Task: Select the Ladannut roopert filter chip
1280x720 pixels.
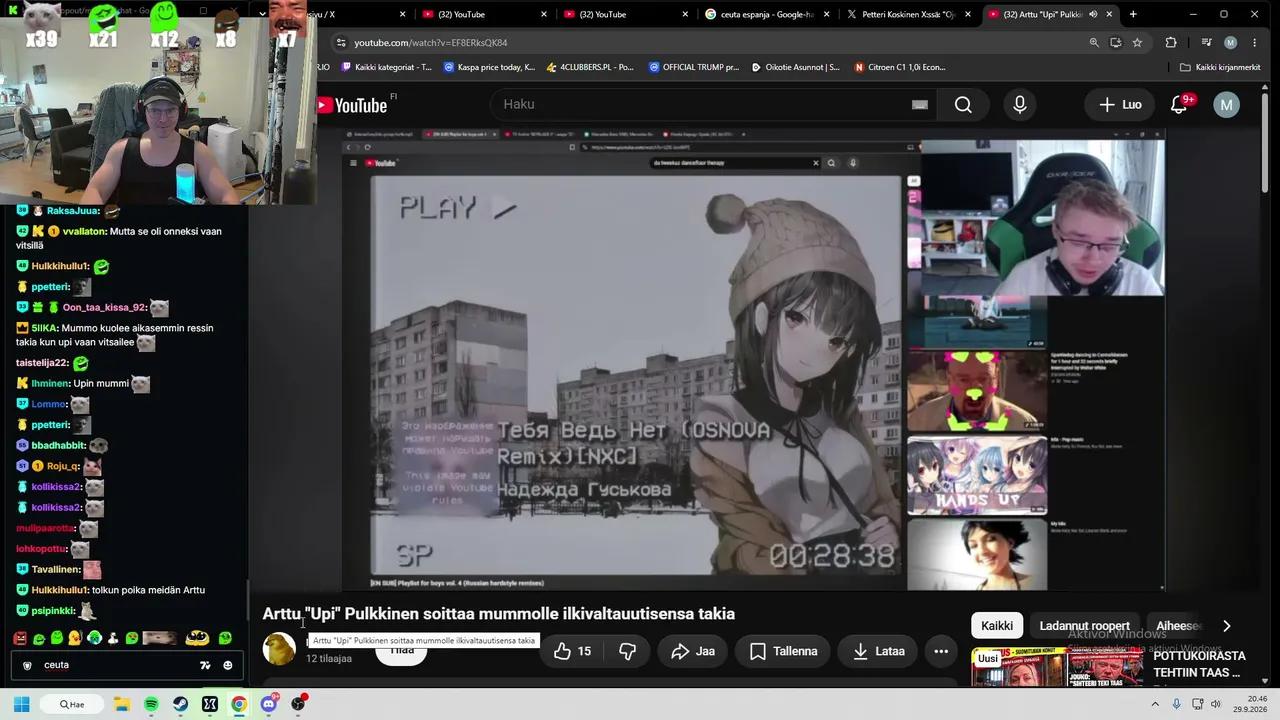Action: (x=1084, y=626)
